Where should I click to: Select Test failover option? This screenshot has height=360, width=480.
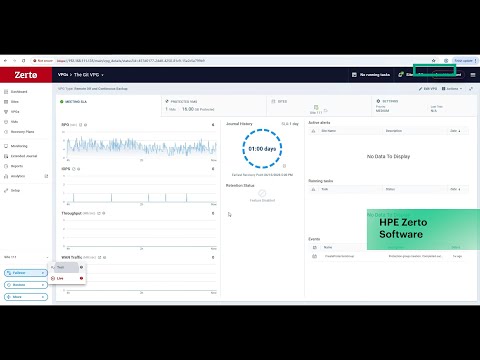[67, 267]
